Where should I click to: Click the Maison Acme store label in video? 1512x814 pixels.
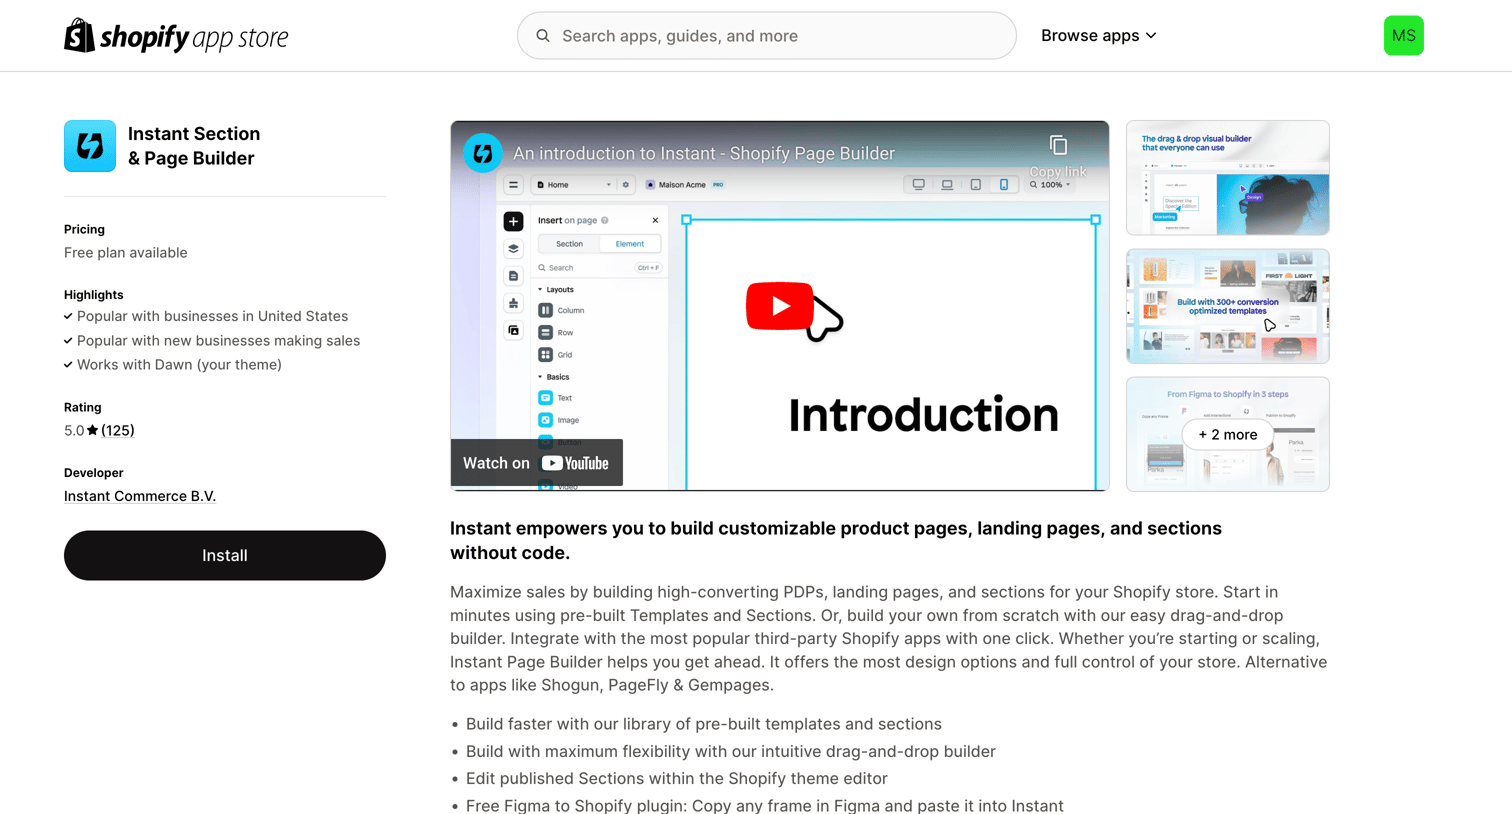[684, 185]
